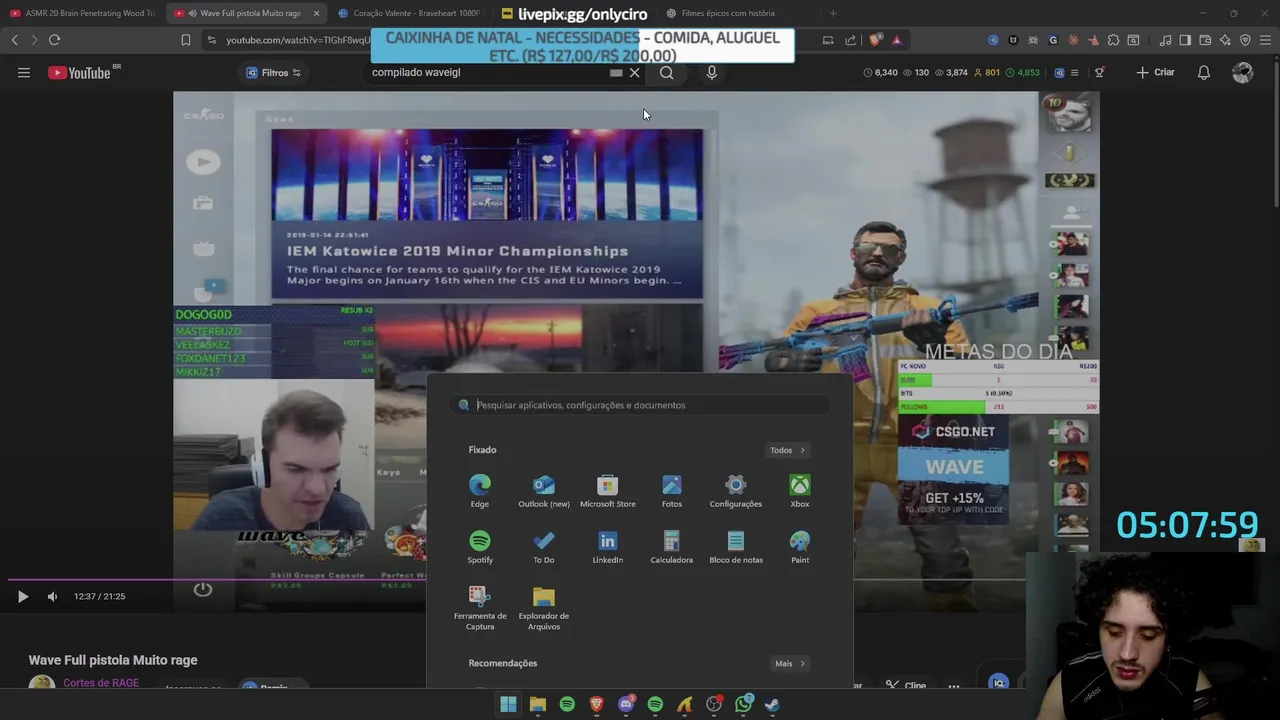The height and width of the screenshot is (720, 1280).
Task: Open YouTube account avatar menu
Action: [1243, 72]
